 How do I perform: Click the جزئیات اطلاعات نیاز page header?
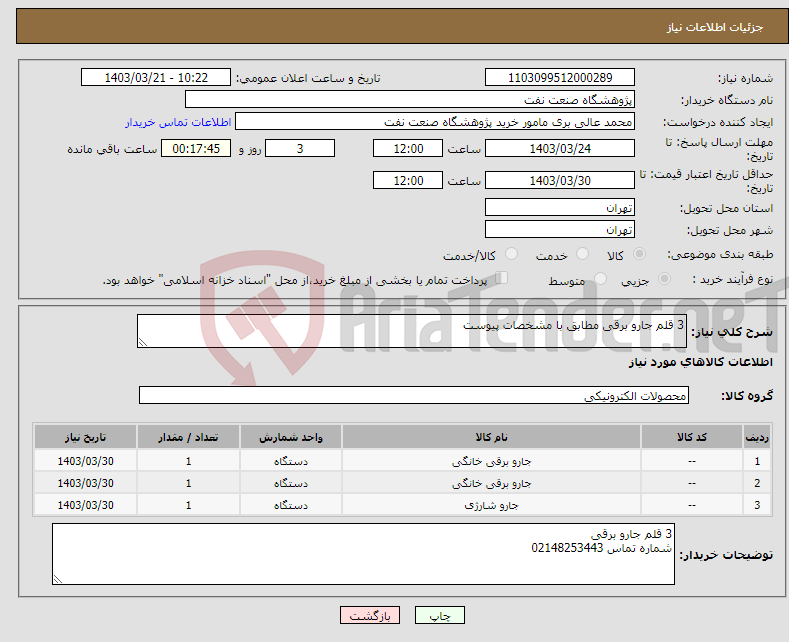715,27
